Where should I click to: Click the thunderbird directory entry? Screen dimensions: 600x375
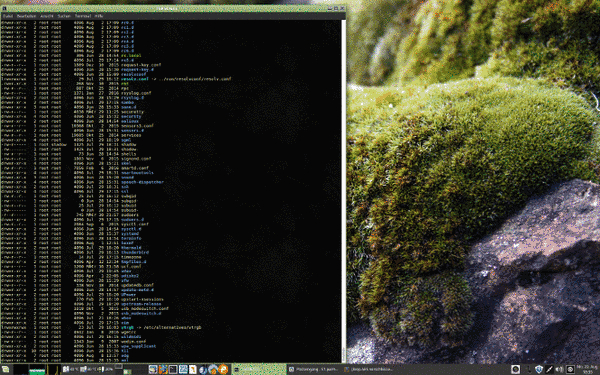(135, 252)
